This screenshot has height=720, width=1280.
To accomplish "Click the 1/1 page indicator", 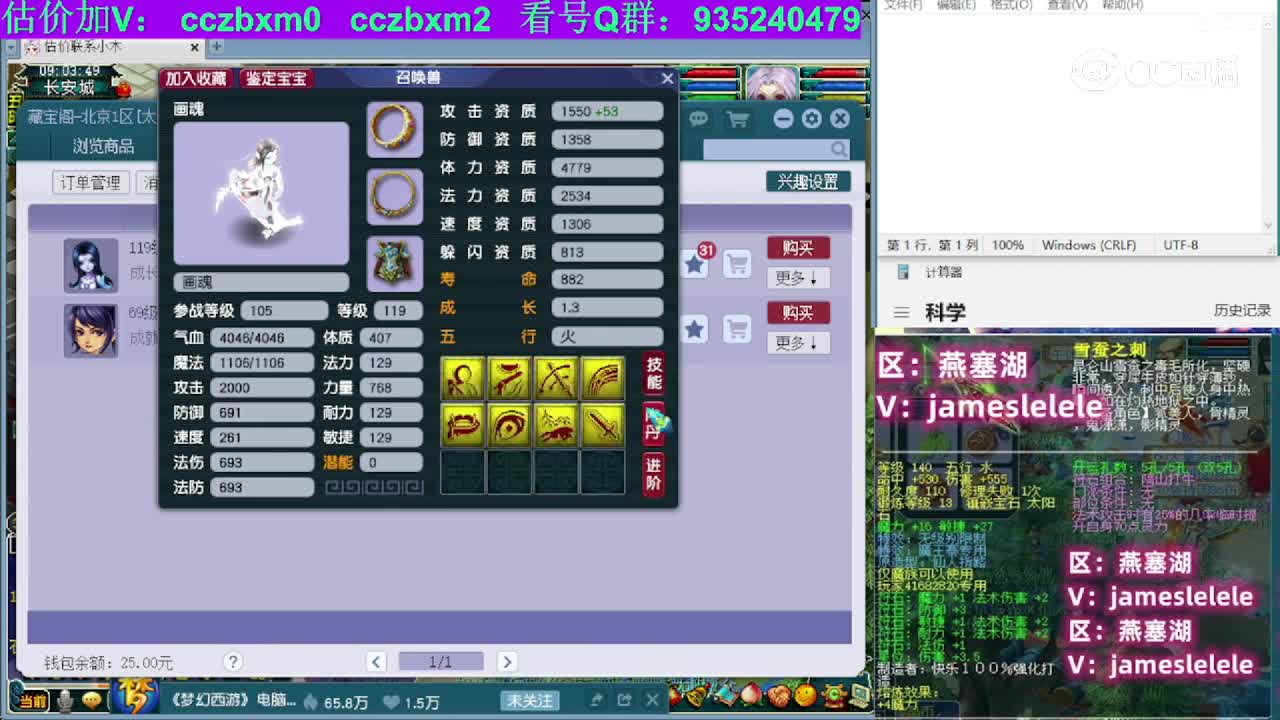I will click(x=441, y=661).
